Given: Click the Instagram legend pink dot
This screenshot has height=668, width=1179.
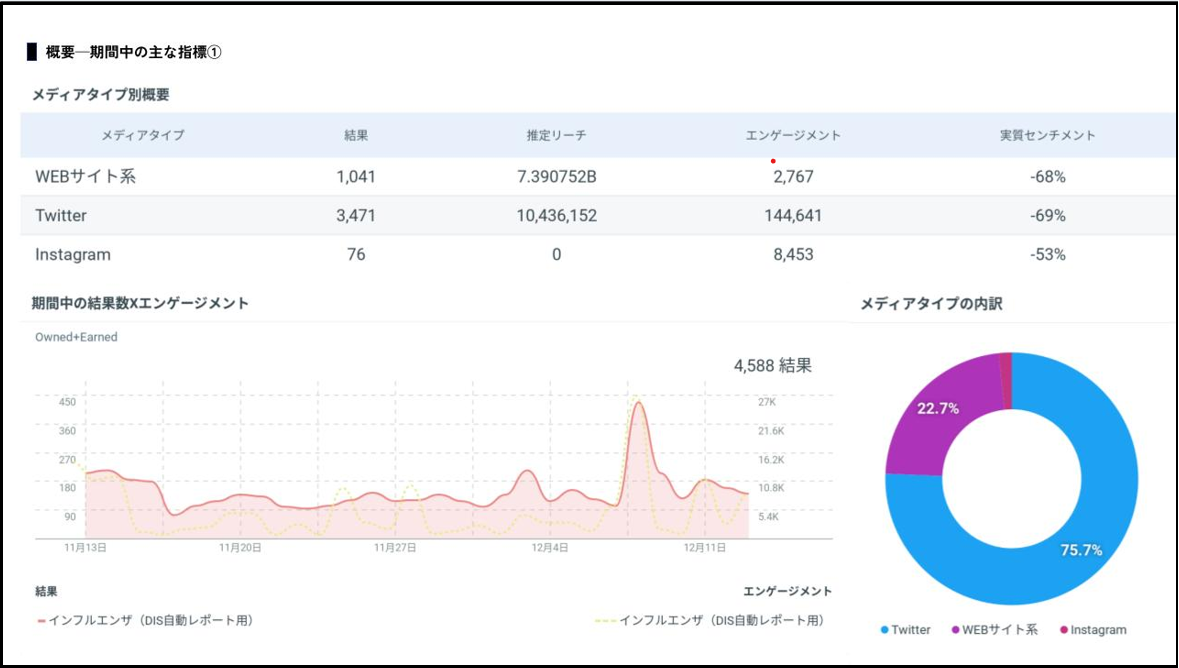Looking at the screenshot, I should click(1064, 630).
